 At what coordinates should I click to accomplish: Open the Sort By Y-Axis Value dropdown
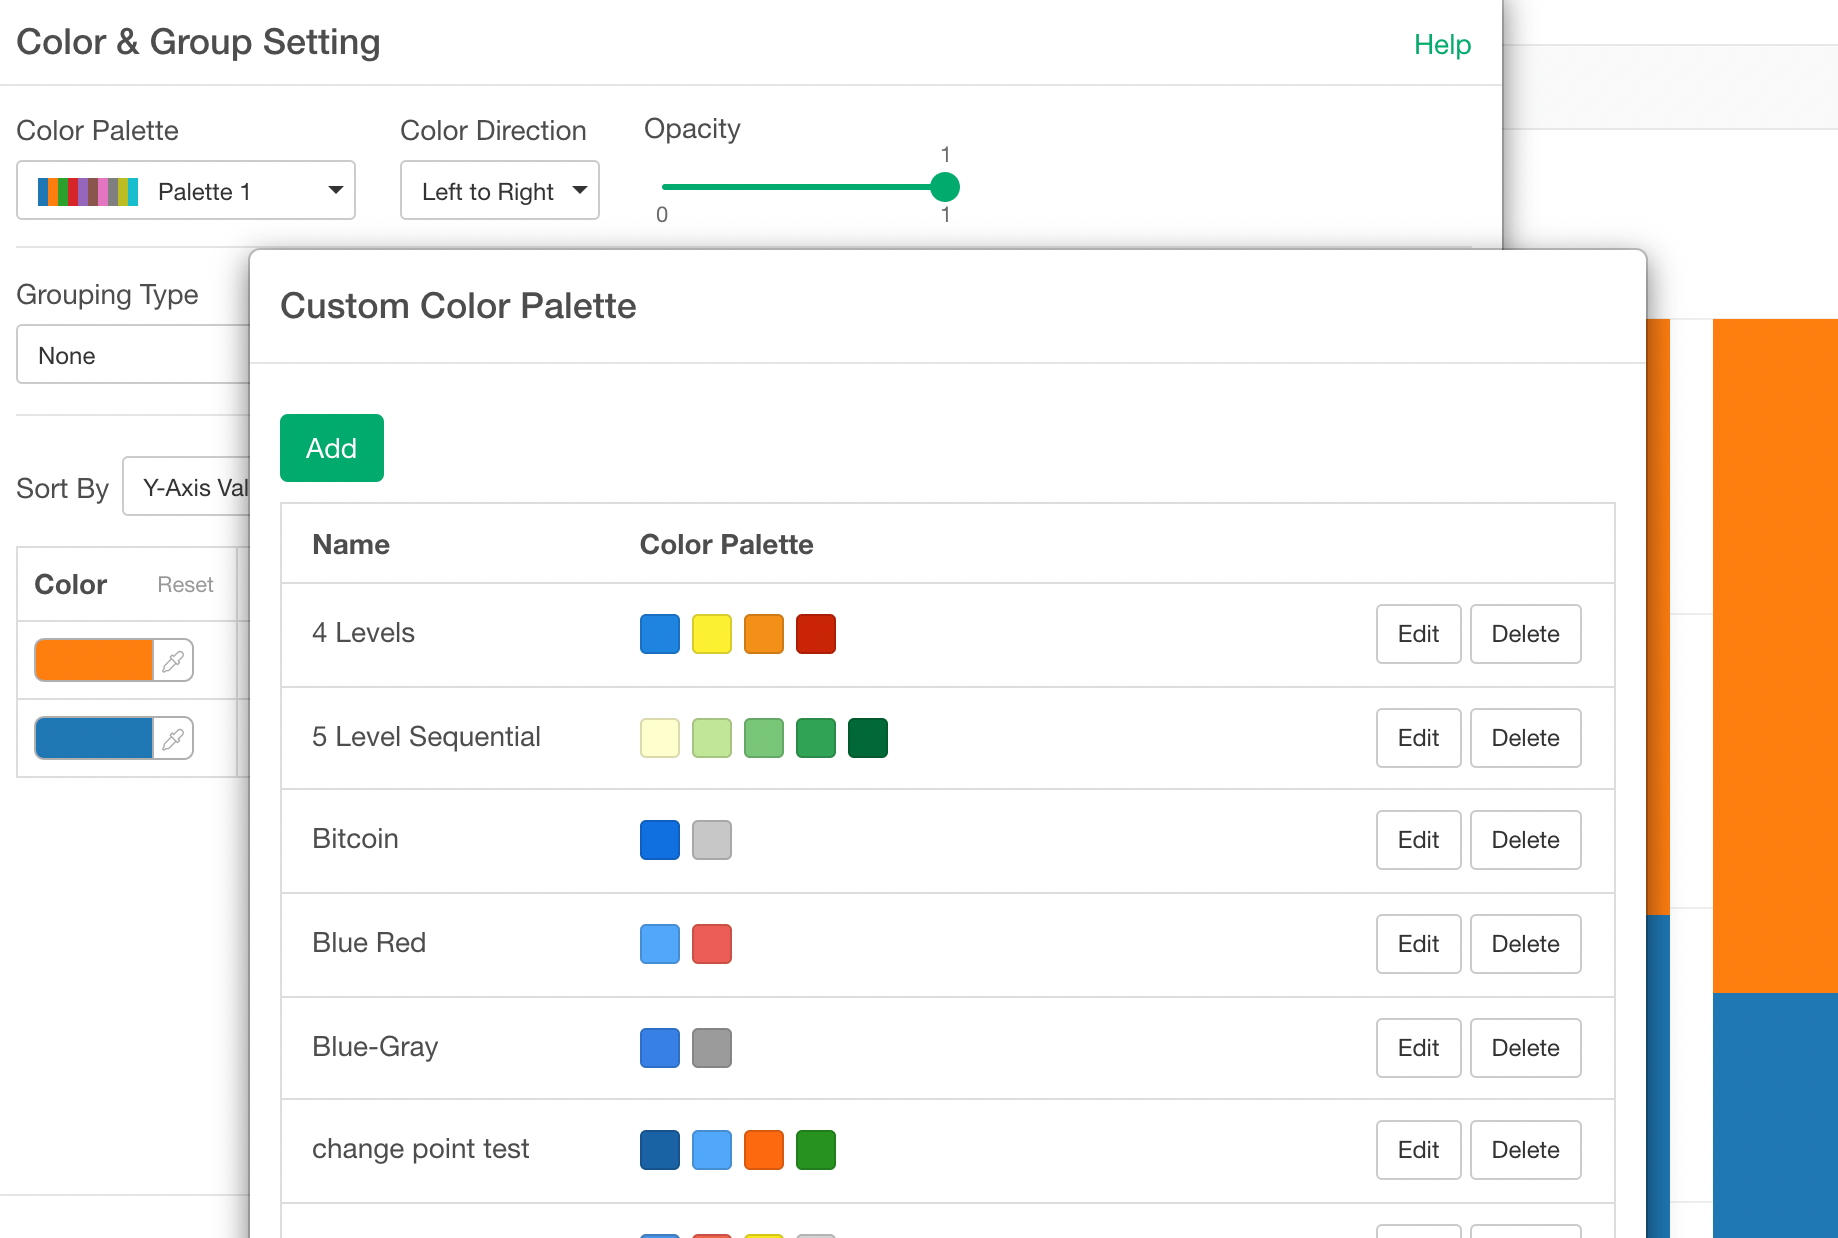coord(187,487)
